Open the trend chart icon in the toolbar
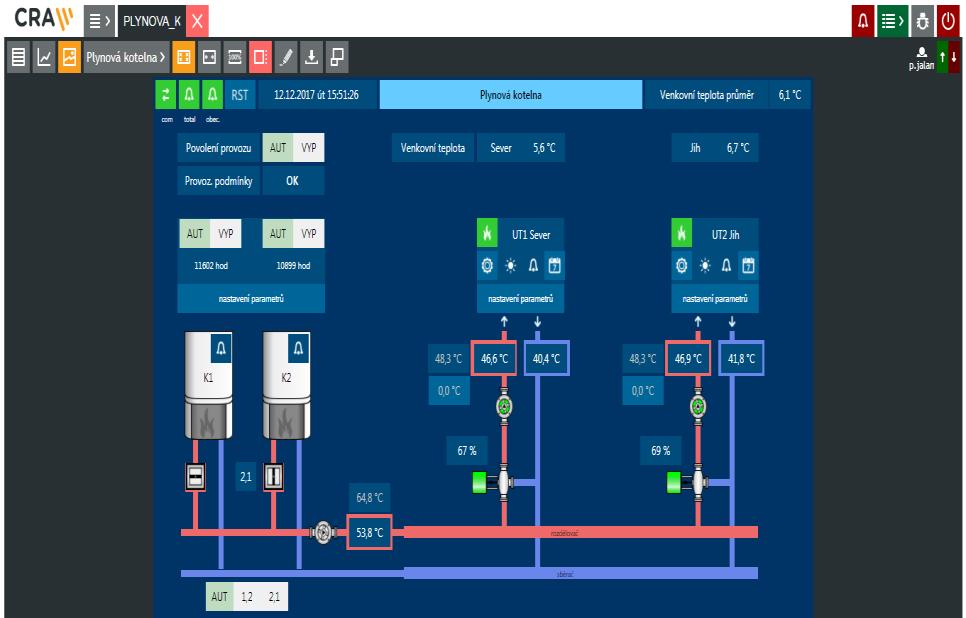 coord(44,57)
